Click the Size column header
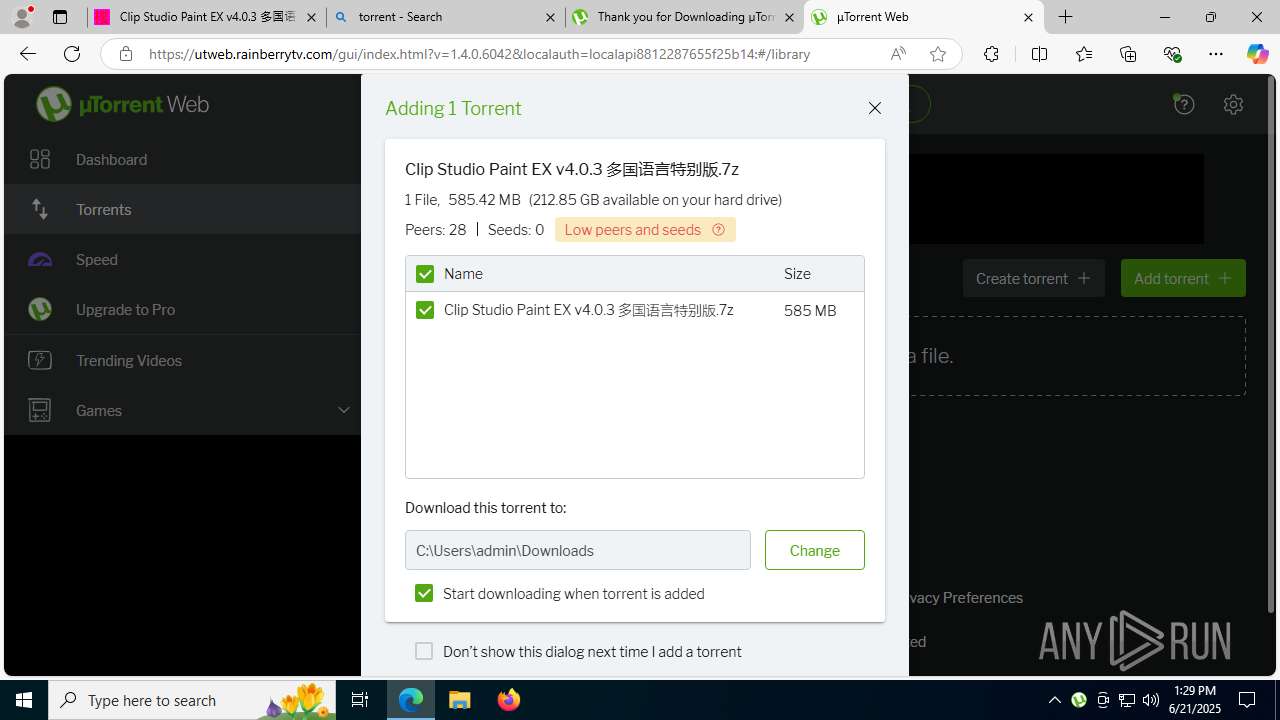 pyautogui.click(x=797, y=274)
